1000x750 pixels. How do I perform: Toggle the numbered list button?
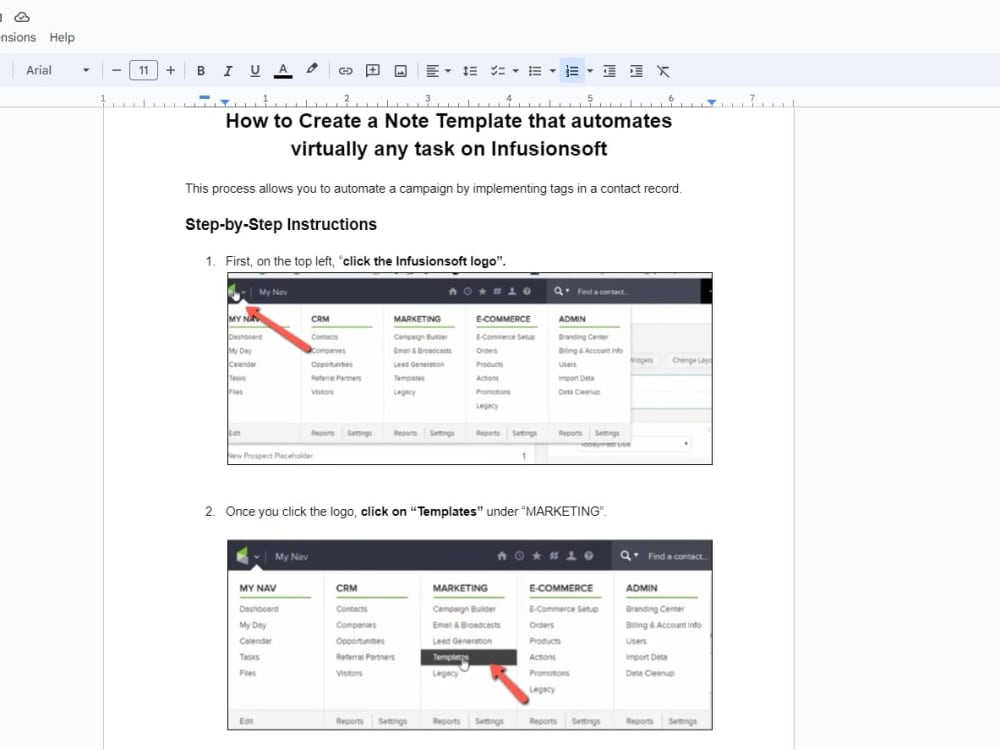tap(572, 71)
